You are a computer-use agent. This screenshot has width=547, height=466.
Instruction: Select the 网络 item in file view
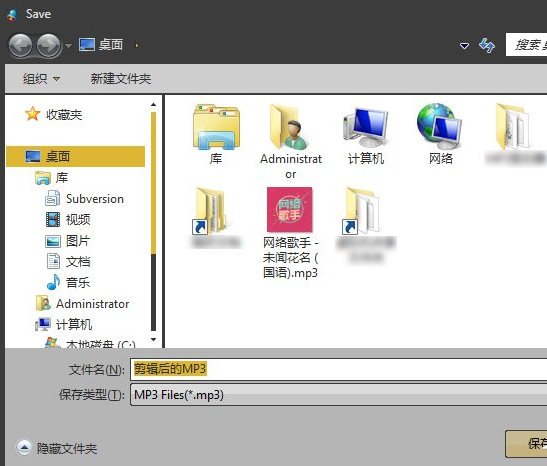[440, 134]
